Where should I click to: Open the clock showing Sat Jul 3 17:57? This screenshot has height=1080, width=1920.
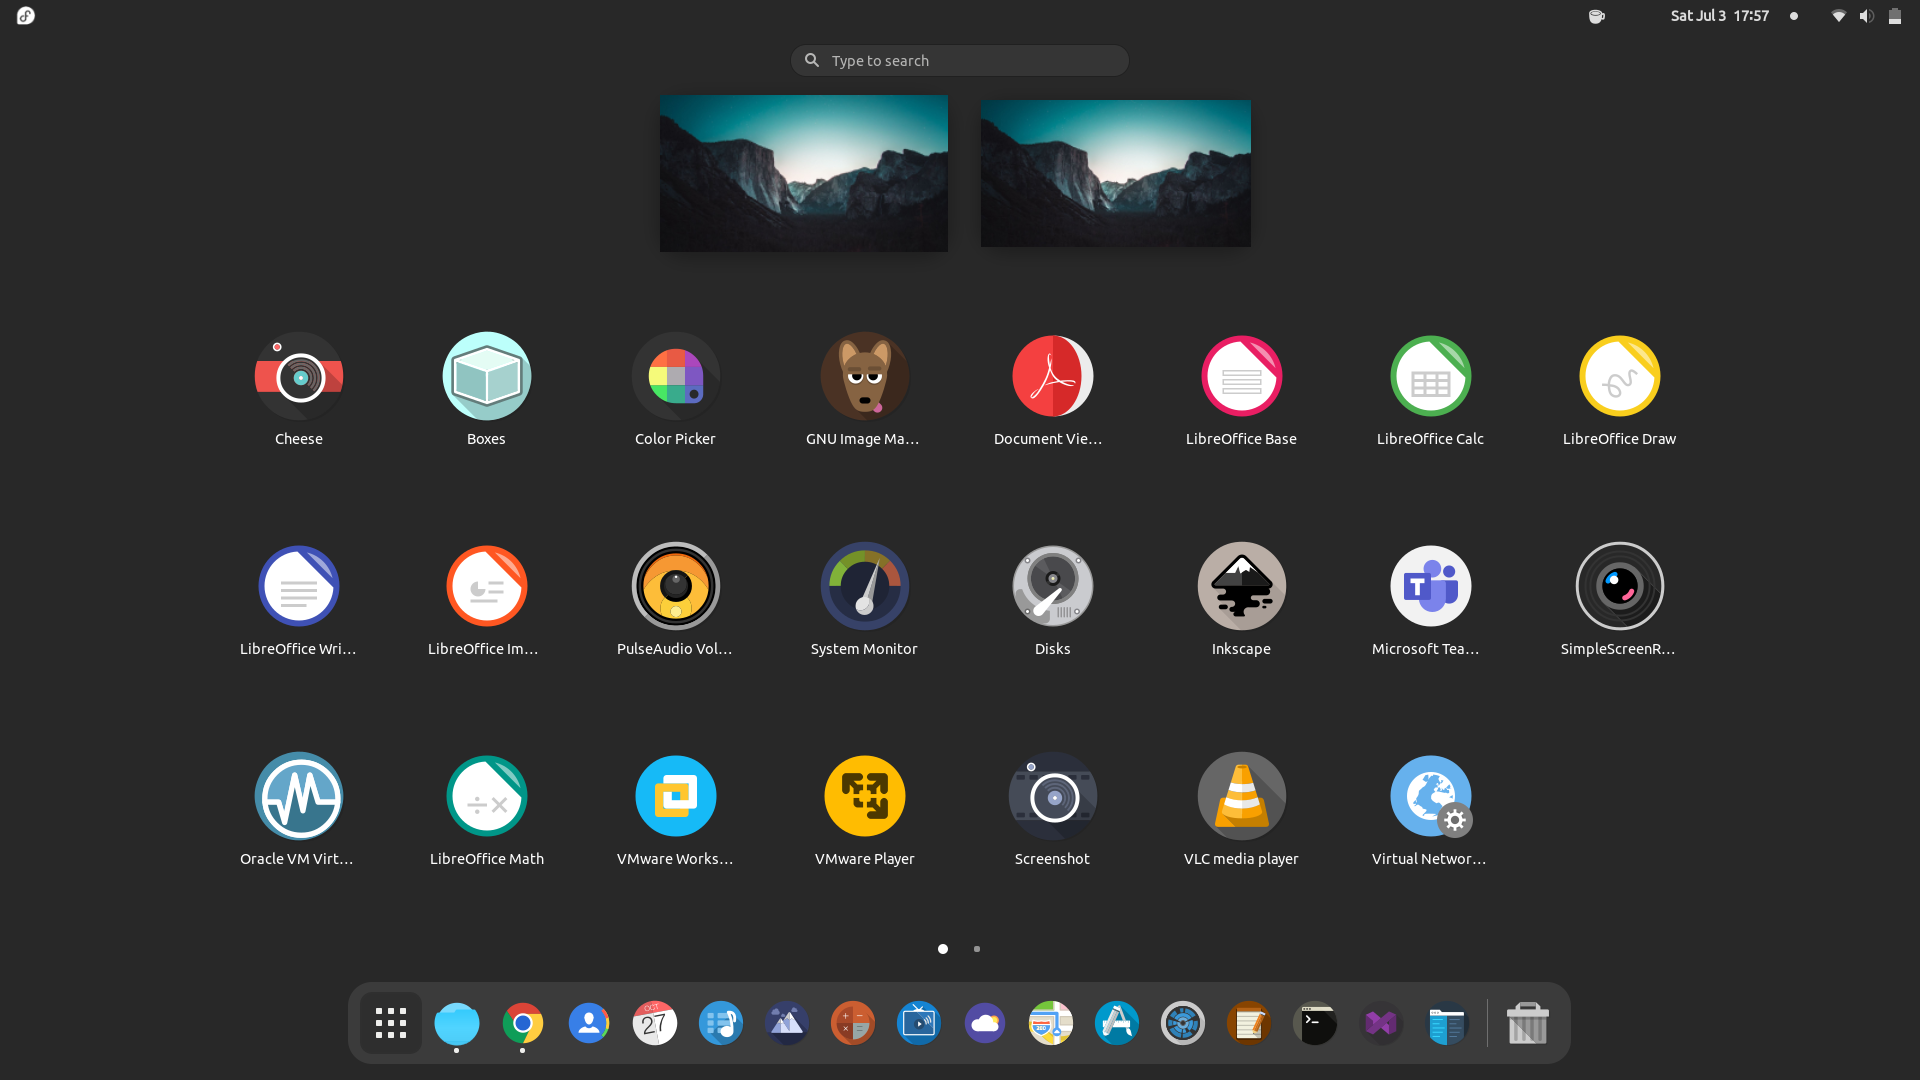point(1720,15)
